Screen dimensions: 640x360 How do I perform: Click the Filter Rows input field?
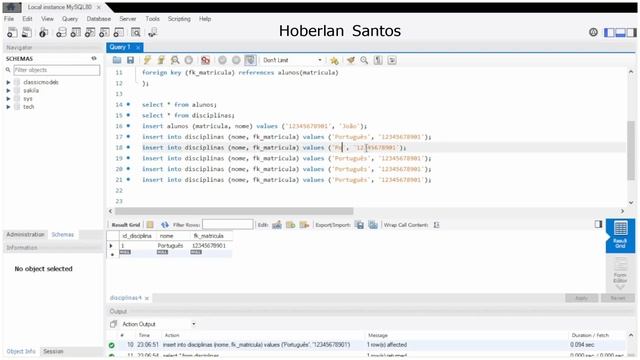(227, 224)
